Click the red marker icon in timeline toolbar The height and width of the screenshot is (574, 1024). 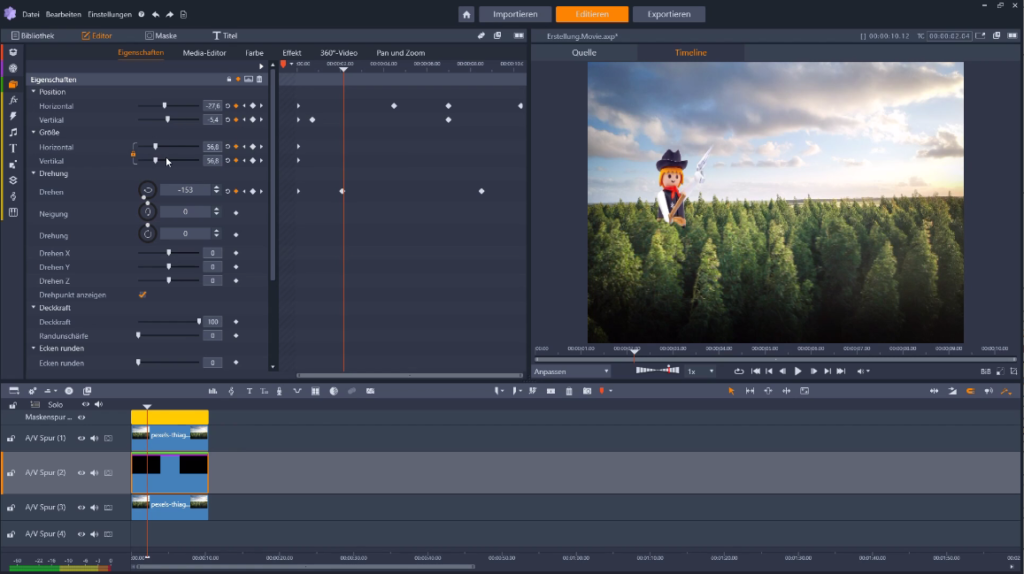(x=602, y=391)
